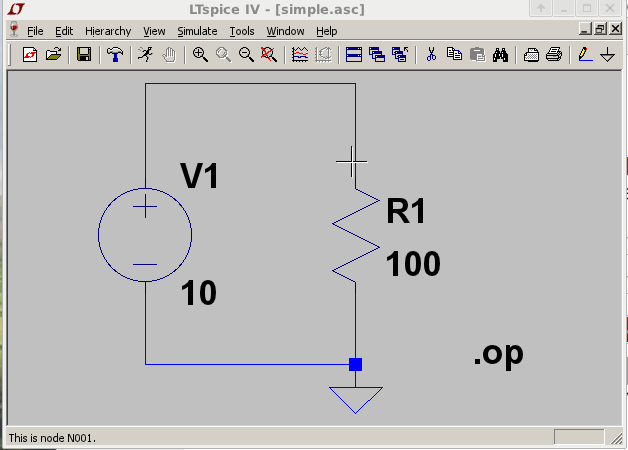Select the draw wire pencil tool
This screenshot has height=450, width=628.
tap(585, 54)
